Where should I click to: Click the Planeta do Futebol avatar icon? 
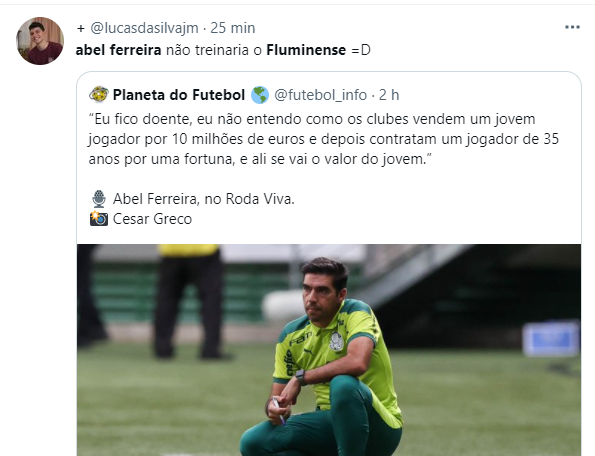[99, 94]
